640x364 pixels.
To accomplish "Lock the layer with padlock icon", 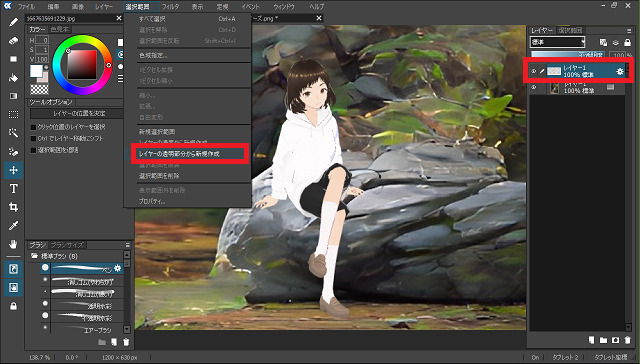I will 627,42.
